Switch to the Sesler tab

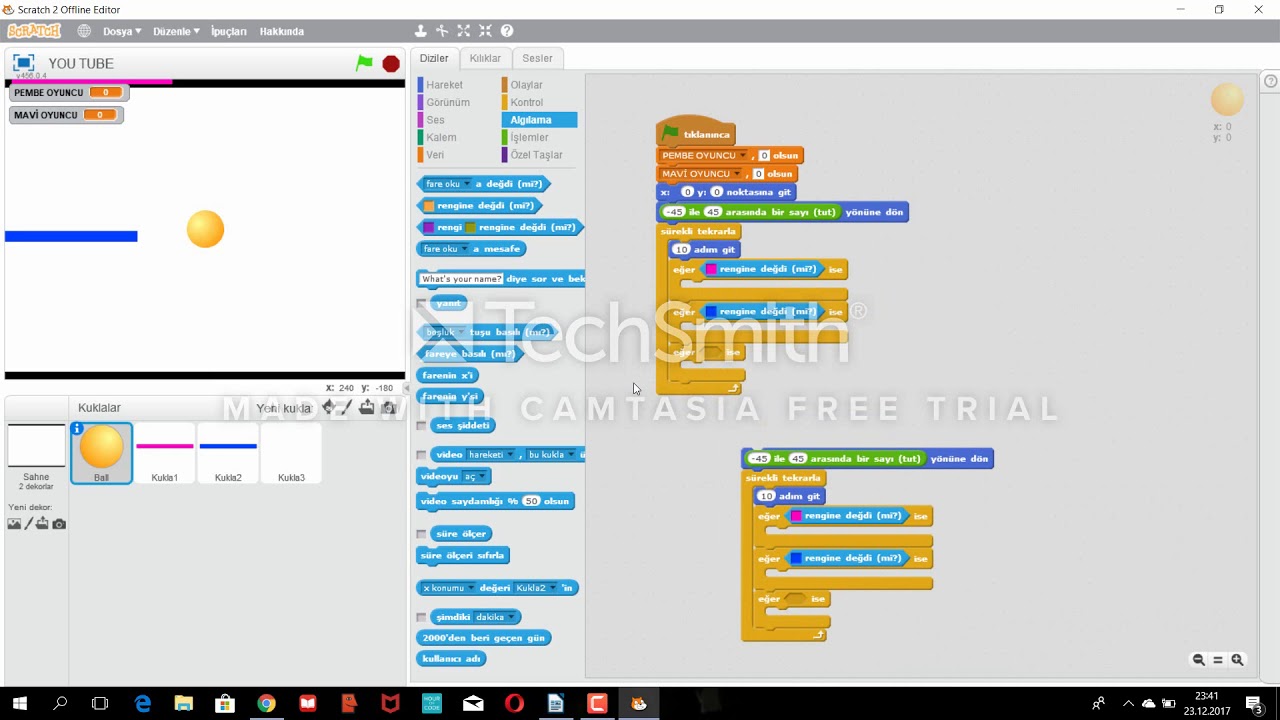coord(537,58)
